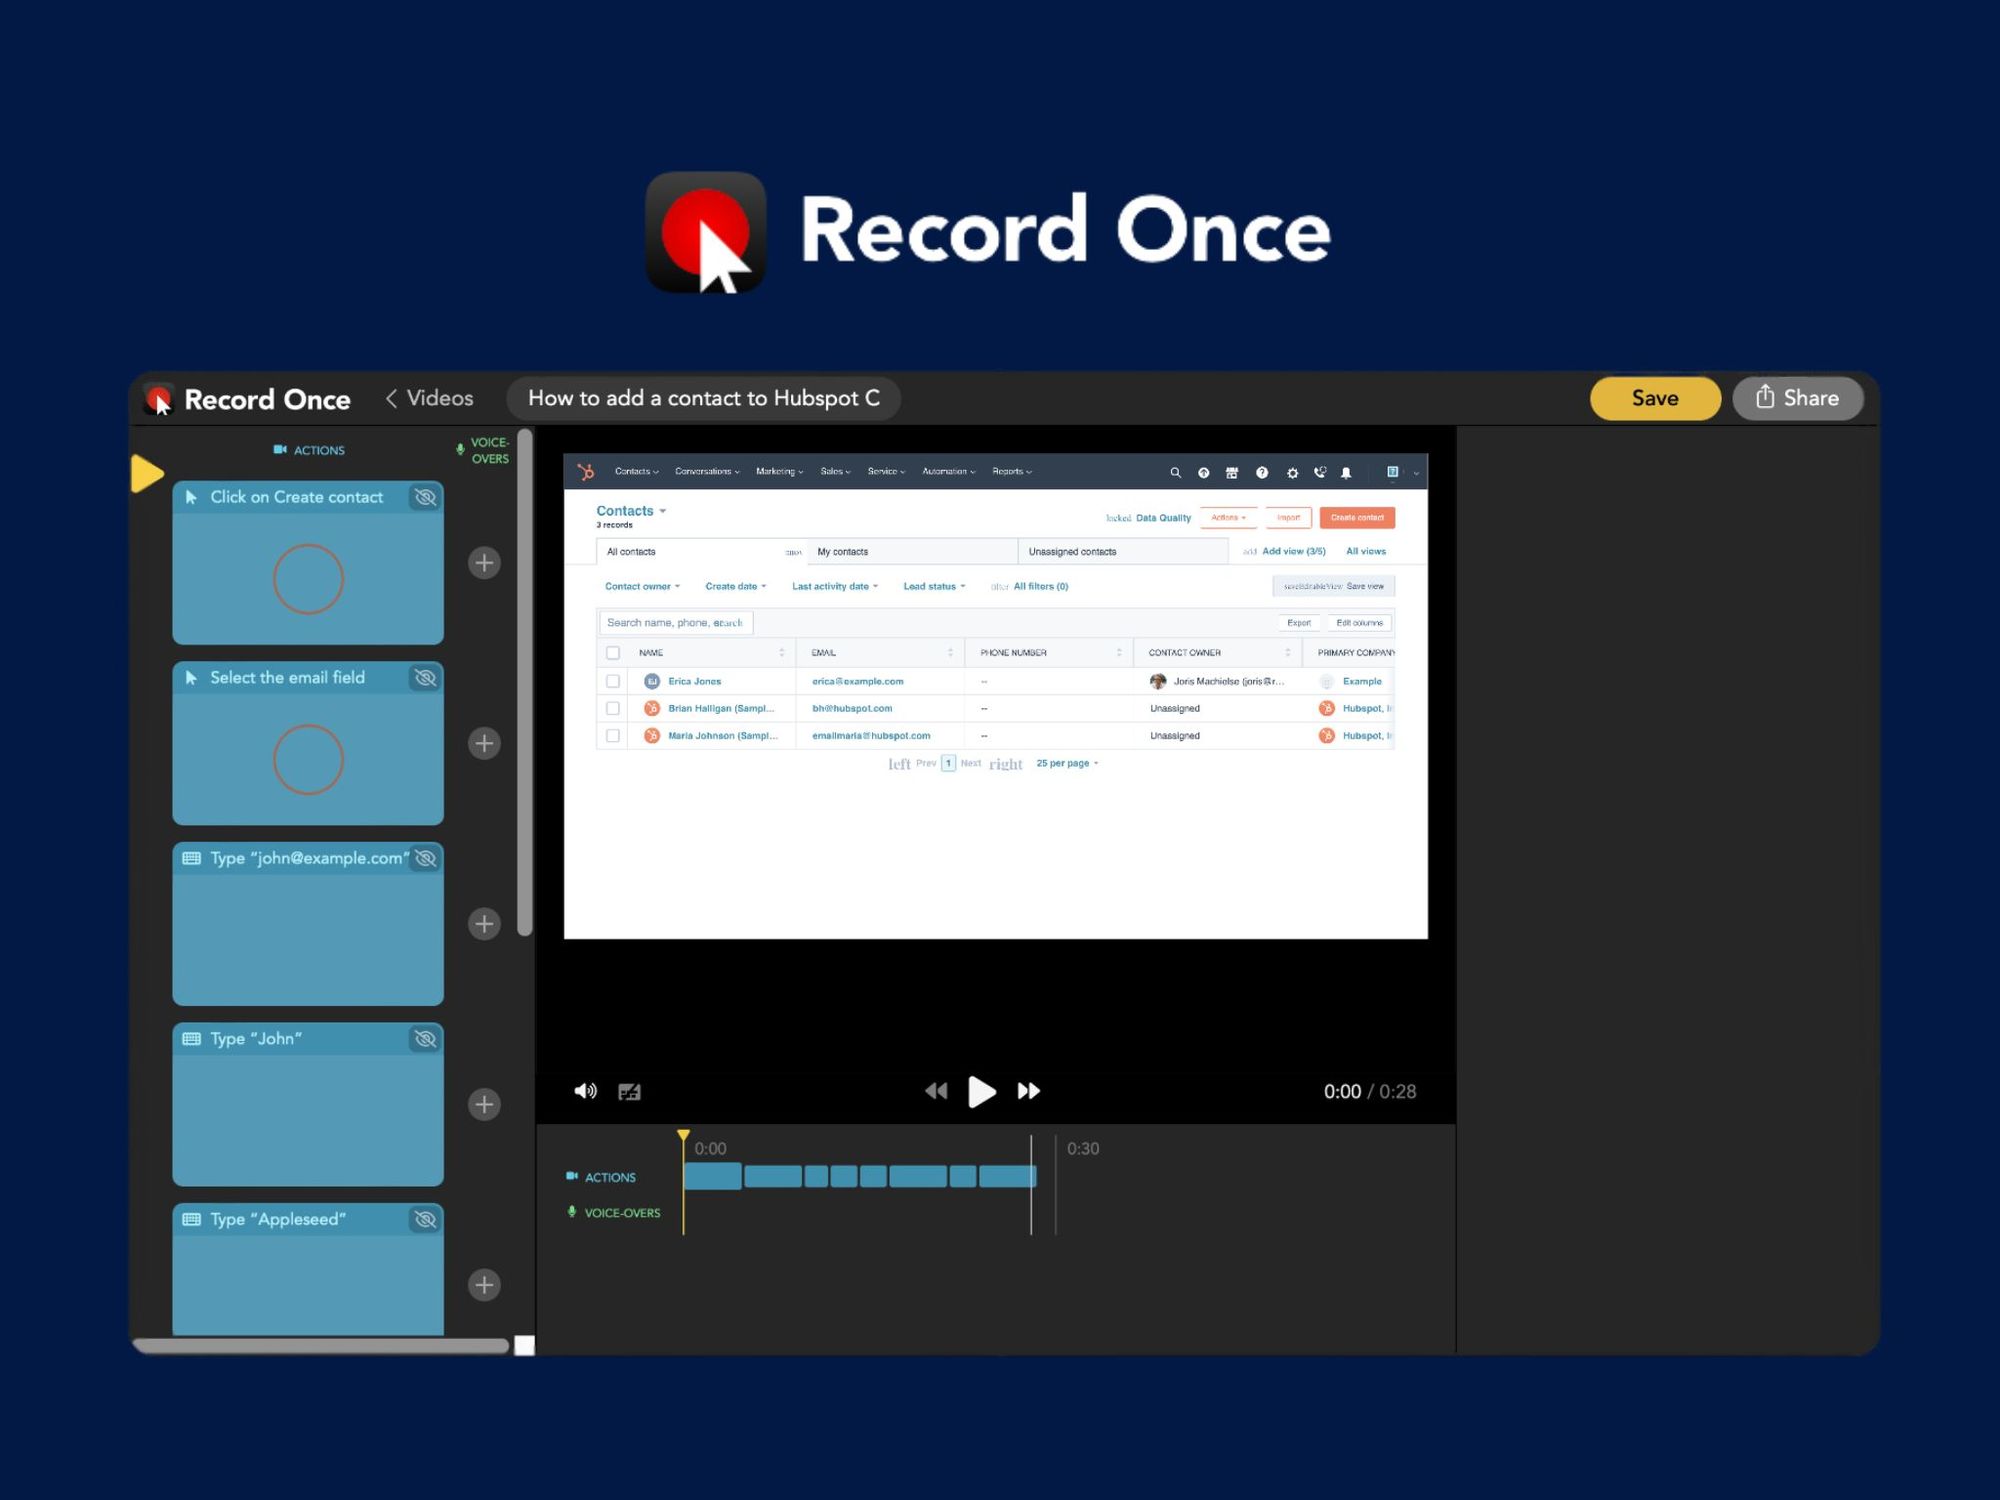Image resolution: width=2000 pixels, height=1500 pixels.
Task: Add step after Type "John" action
Action: 484,1104
